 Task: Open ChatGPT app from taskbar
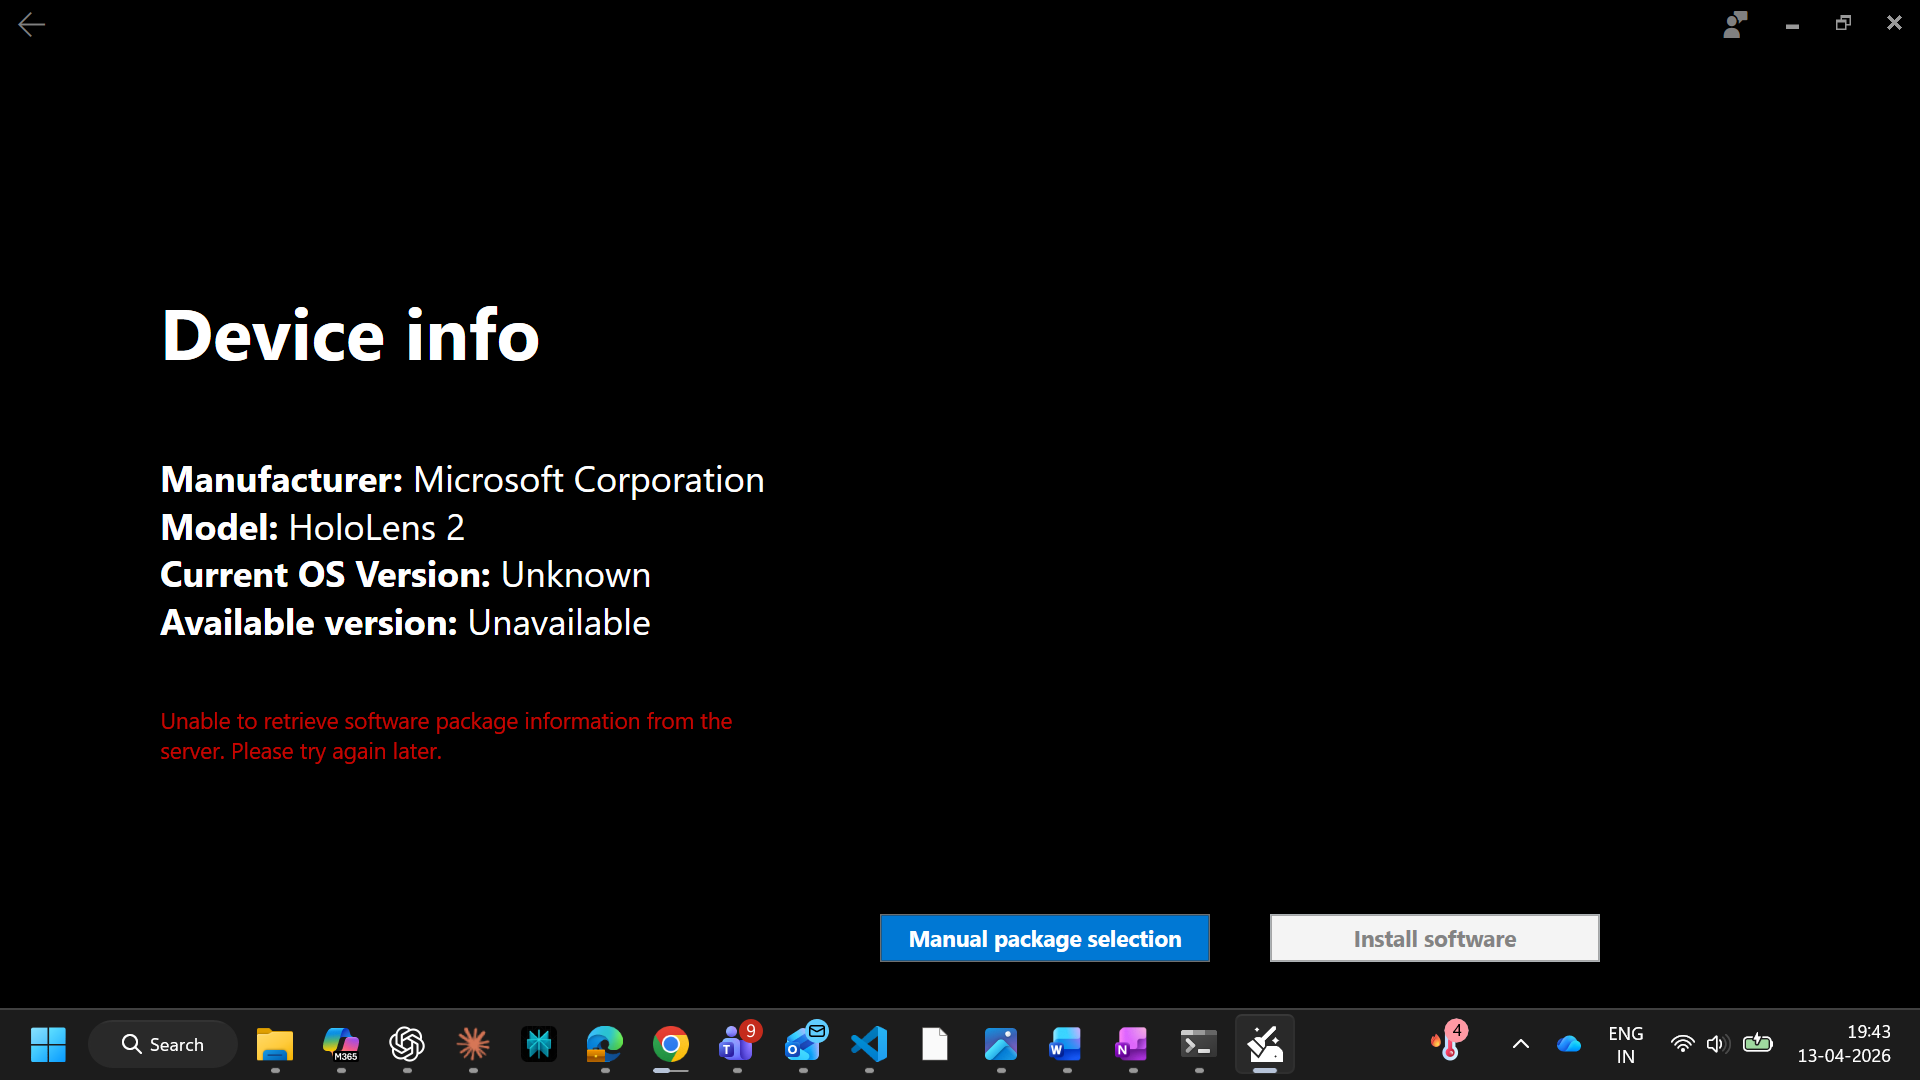point(407,1044)
